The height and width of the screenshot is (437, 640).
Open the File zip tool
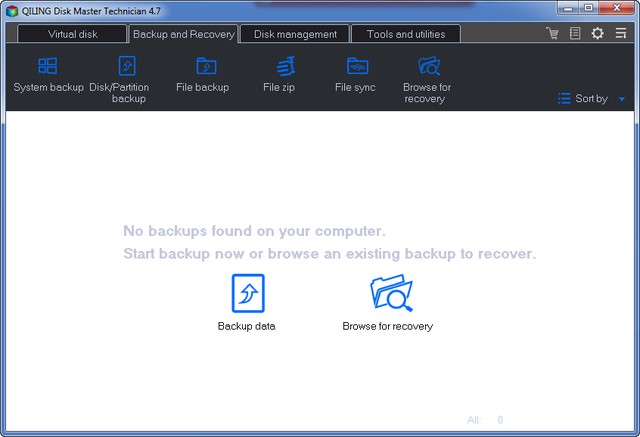click(x=279, y=74)
